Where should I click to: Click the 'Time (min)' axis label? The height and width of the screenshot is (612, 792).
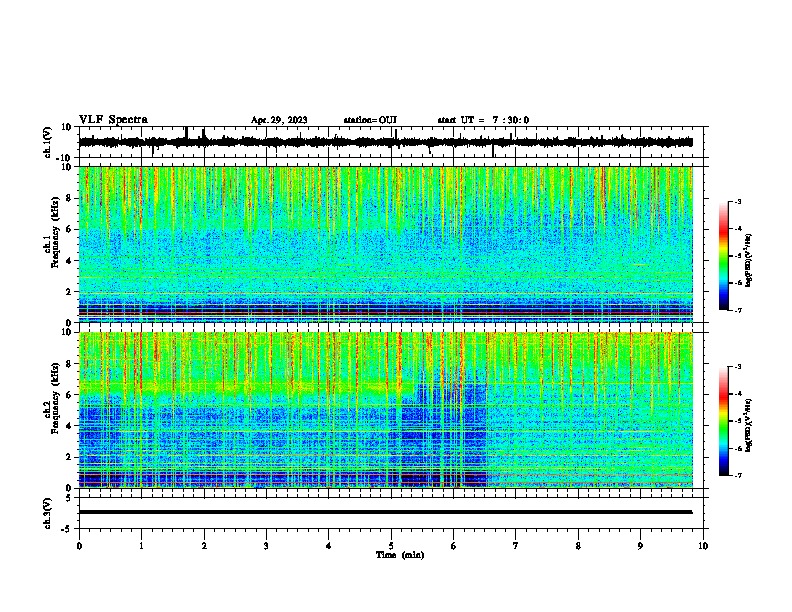click(x=400, y=555)
